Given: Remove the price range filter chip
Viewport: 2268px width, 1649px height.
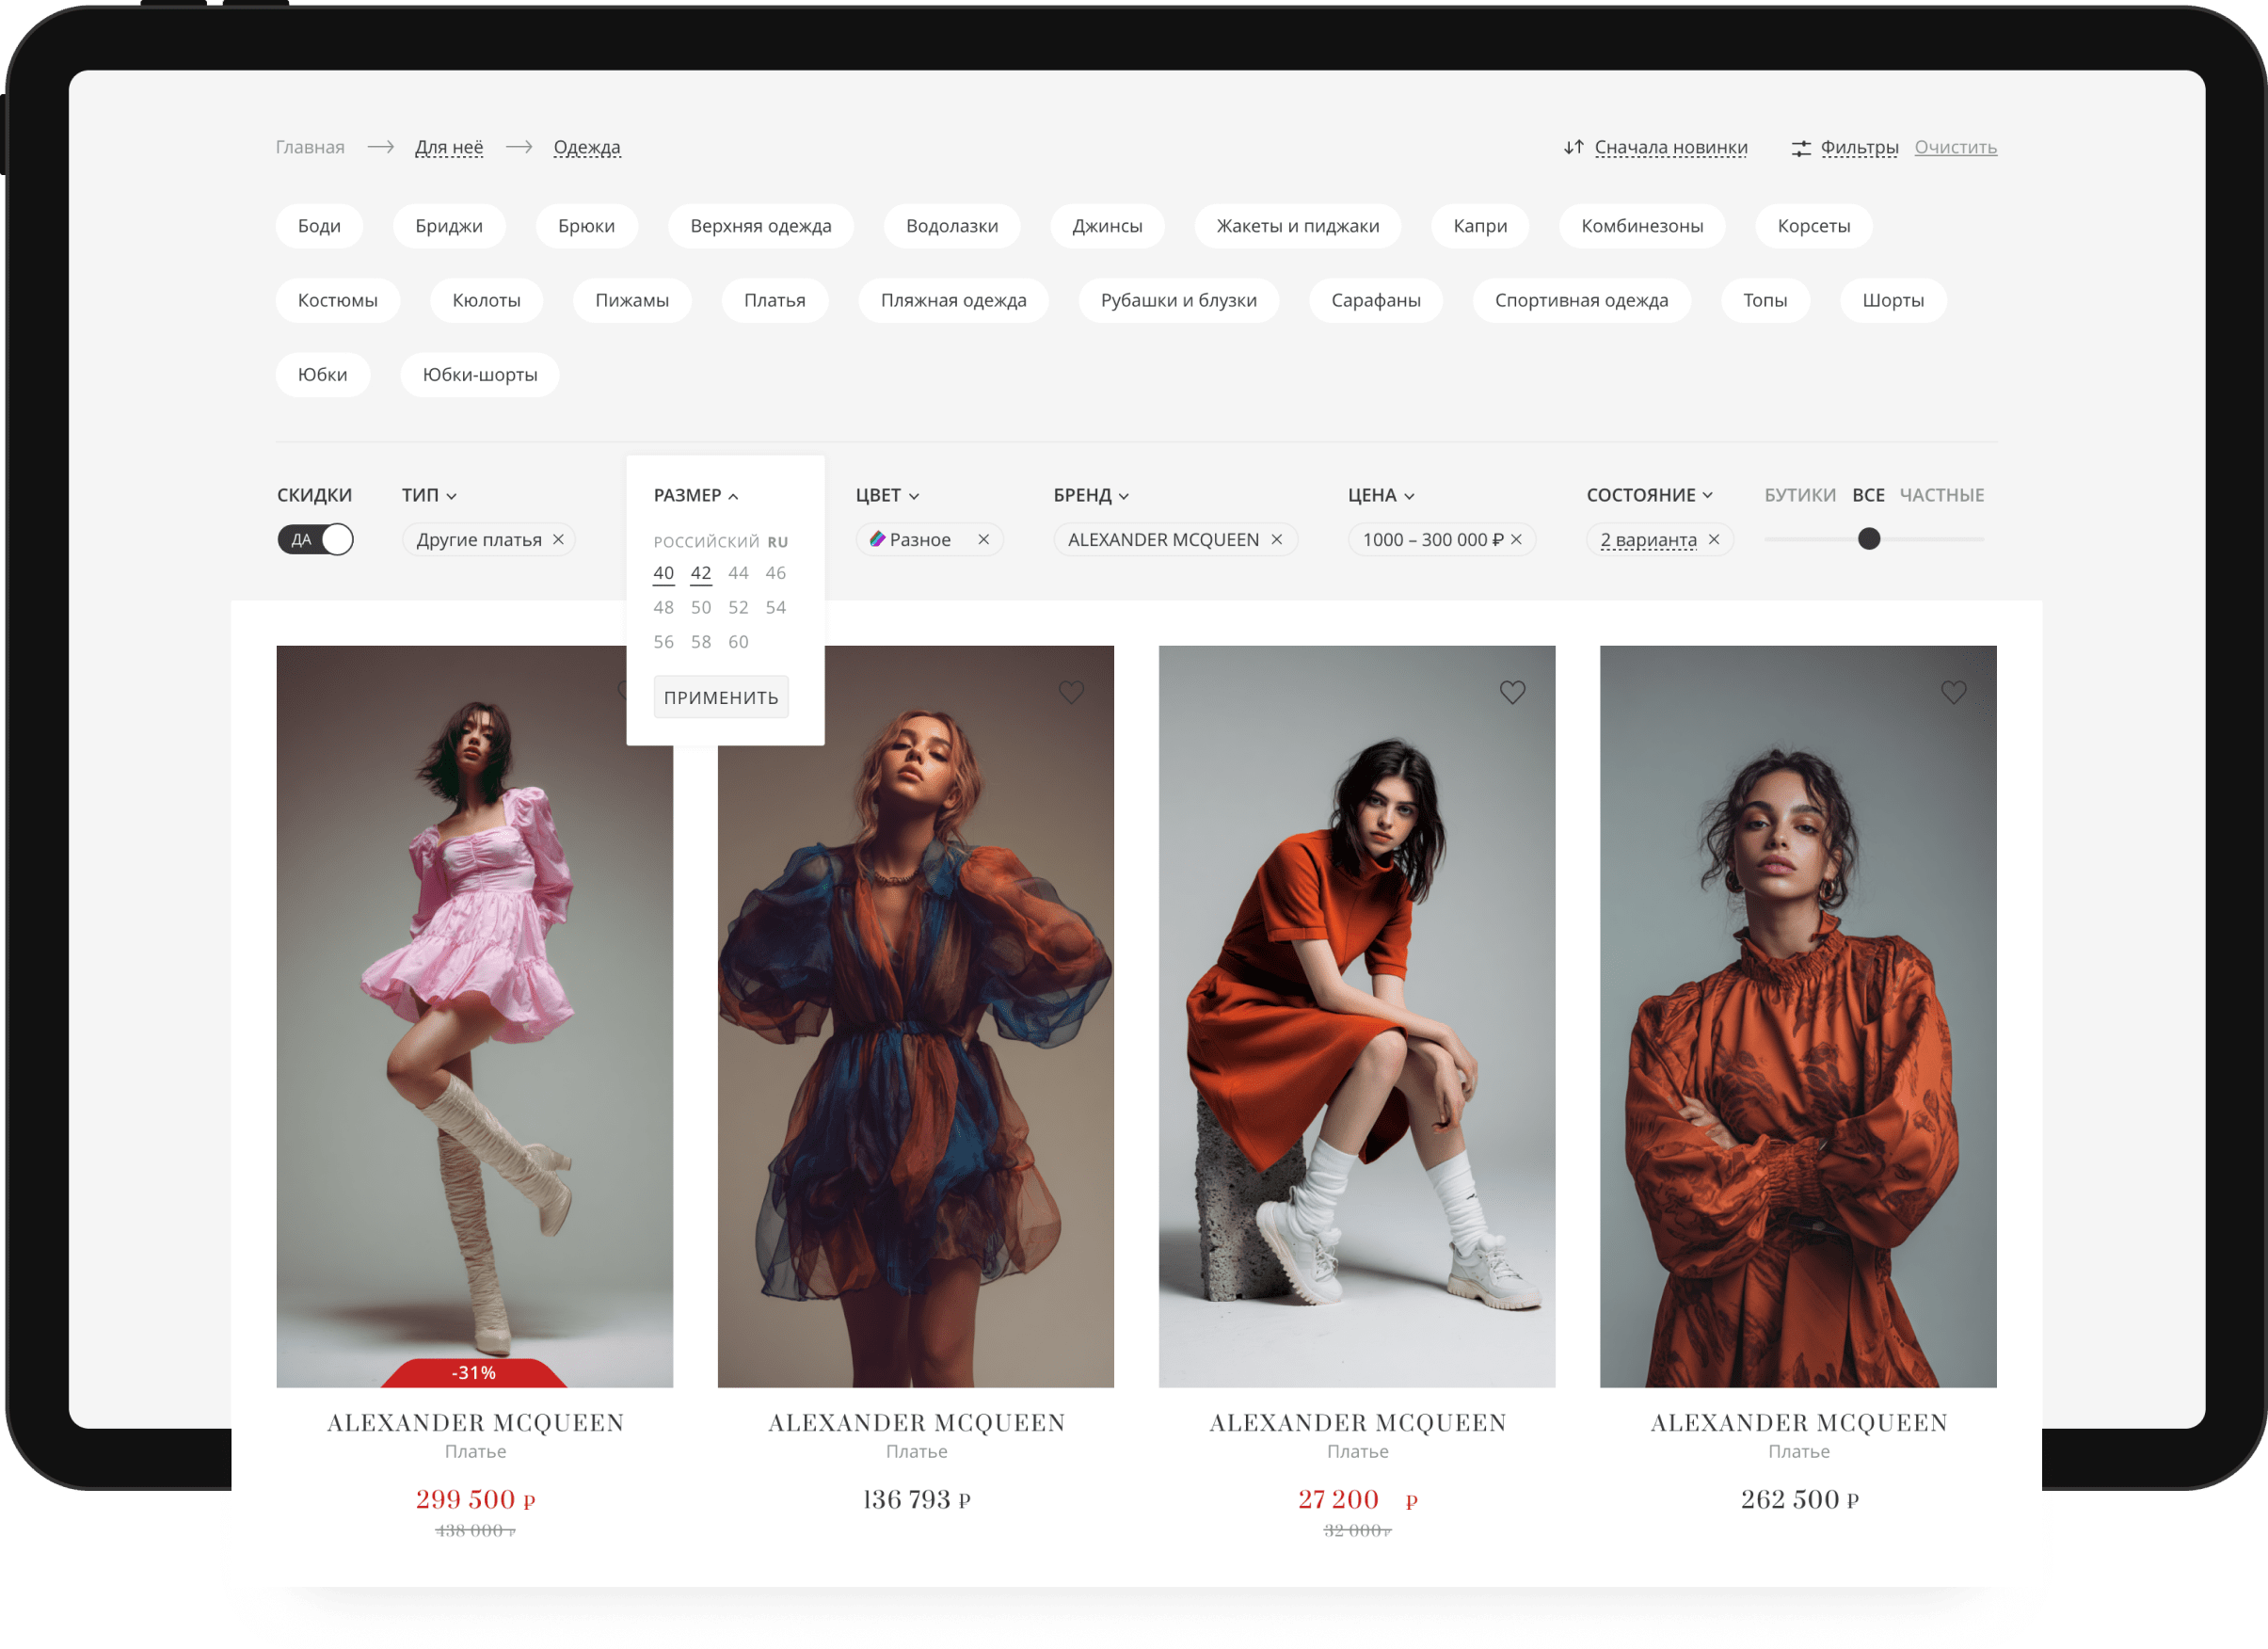Looking at the screenshot, I should tap(1517, 539).
